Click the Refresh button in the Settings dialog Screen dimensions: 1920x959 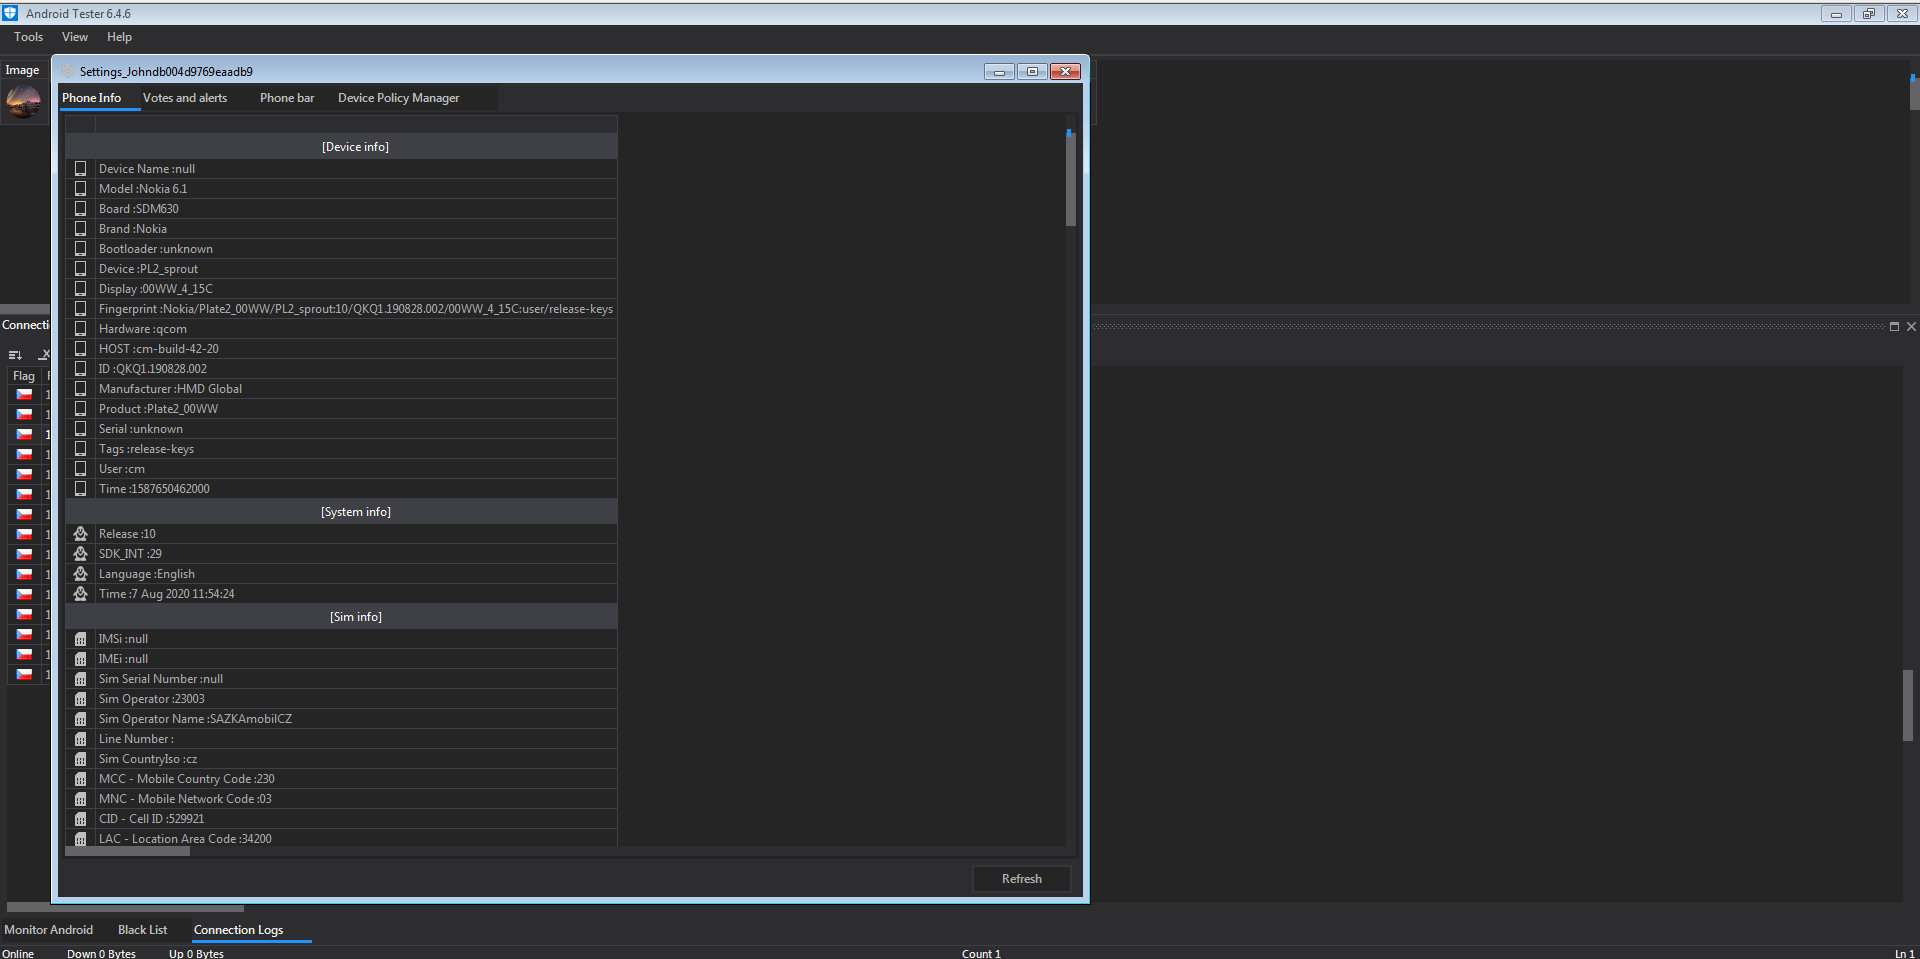(x=1022, y=879)
